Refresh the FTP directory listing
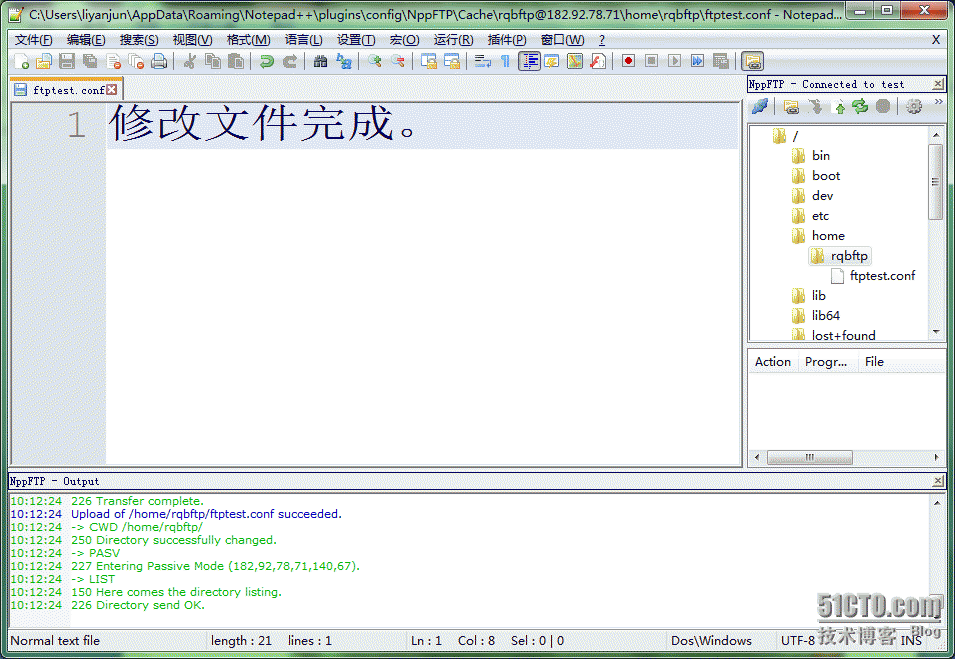 click(860, 107)
